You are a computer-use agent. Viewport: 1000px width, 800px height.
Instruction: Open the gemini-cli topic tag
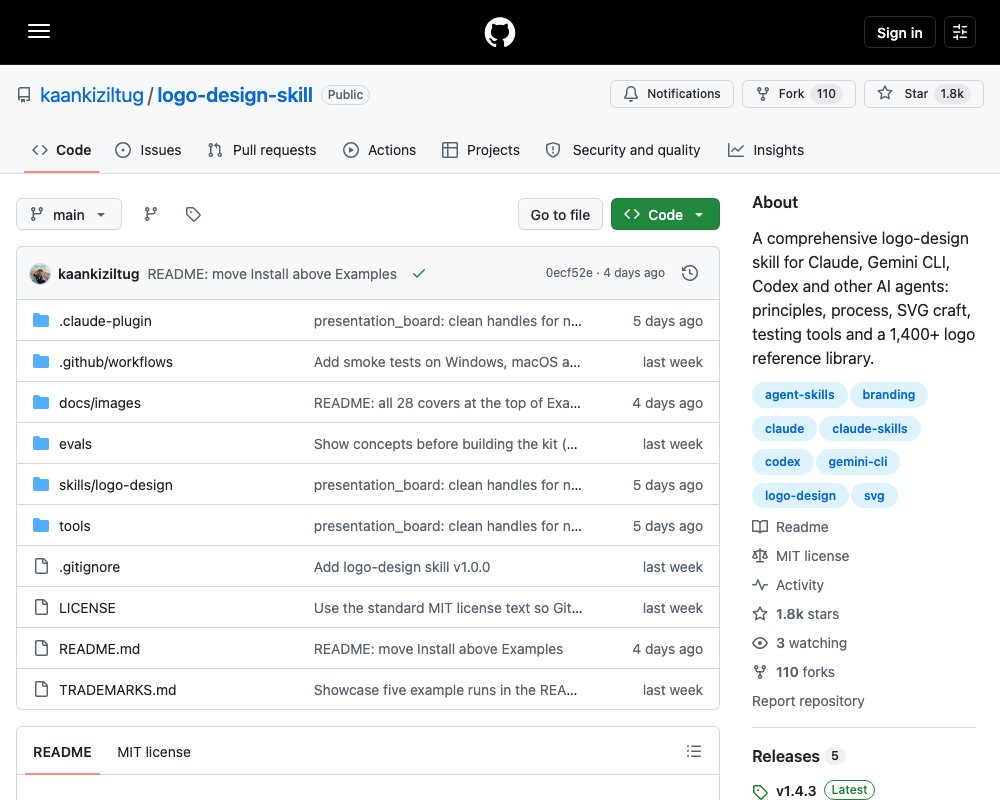tap(857, 462)
